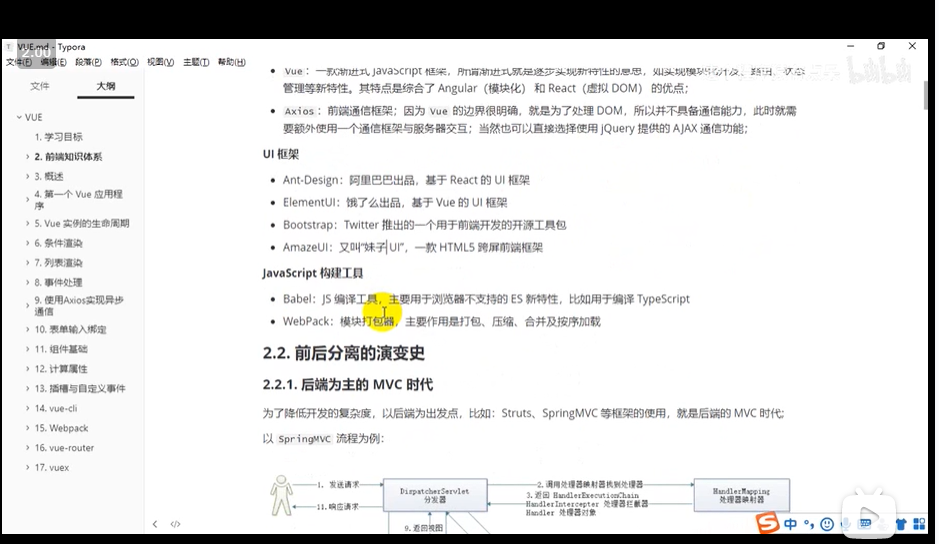The width and height of the screenshot is (939, 544).
Task: Open the IME toolbox grid icon
Action: point(919,525)
